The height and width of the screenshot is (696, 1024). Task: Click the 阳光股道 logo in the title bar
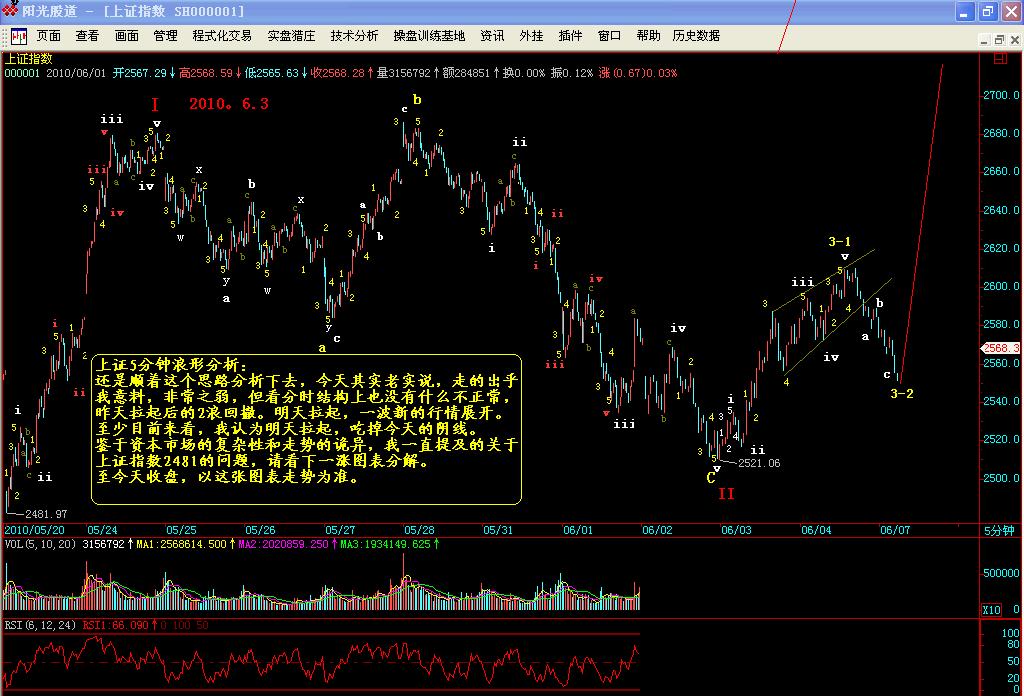(10, 11)
